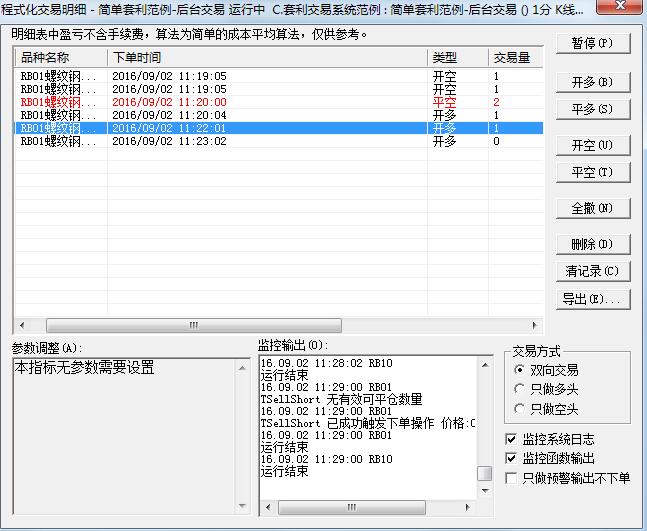
Task: Sort by the 交易量 column header
Action: tap(516, 57)
